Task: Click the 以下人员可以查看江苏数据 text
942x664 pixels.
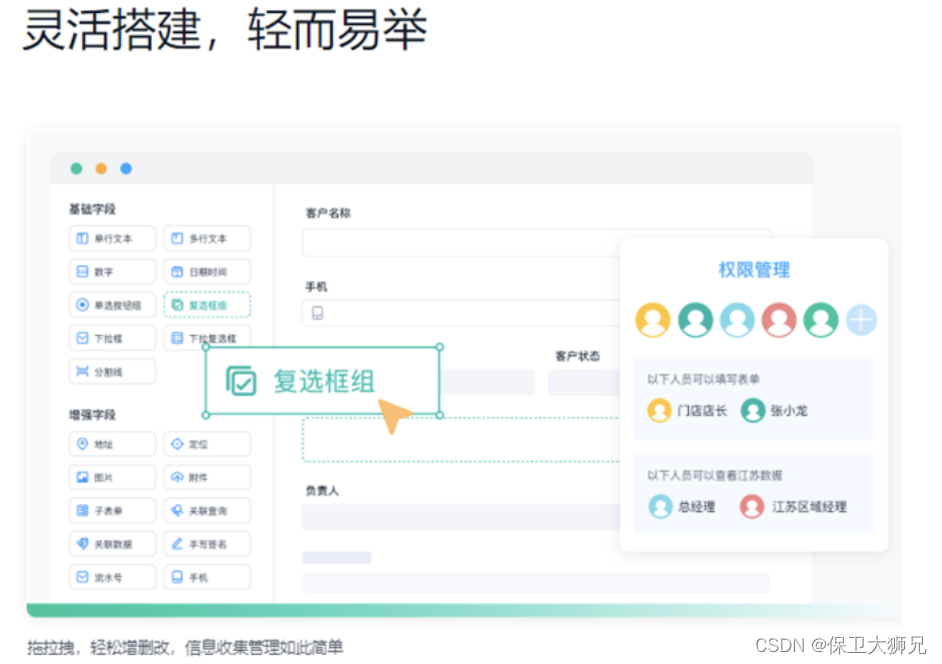Action: (x=714, y=475)
